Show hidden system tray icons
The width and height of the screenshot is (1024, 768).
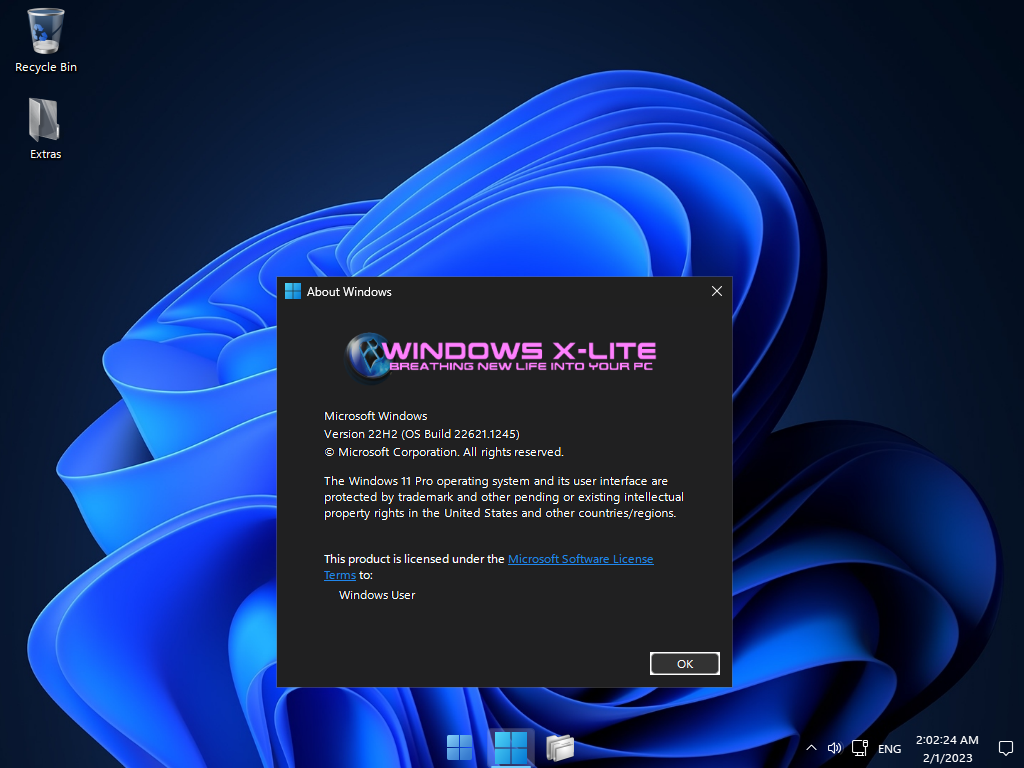(811, 748)
